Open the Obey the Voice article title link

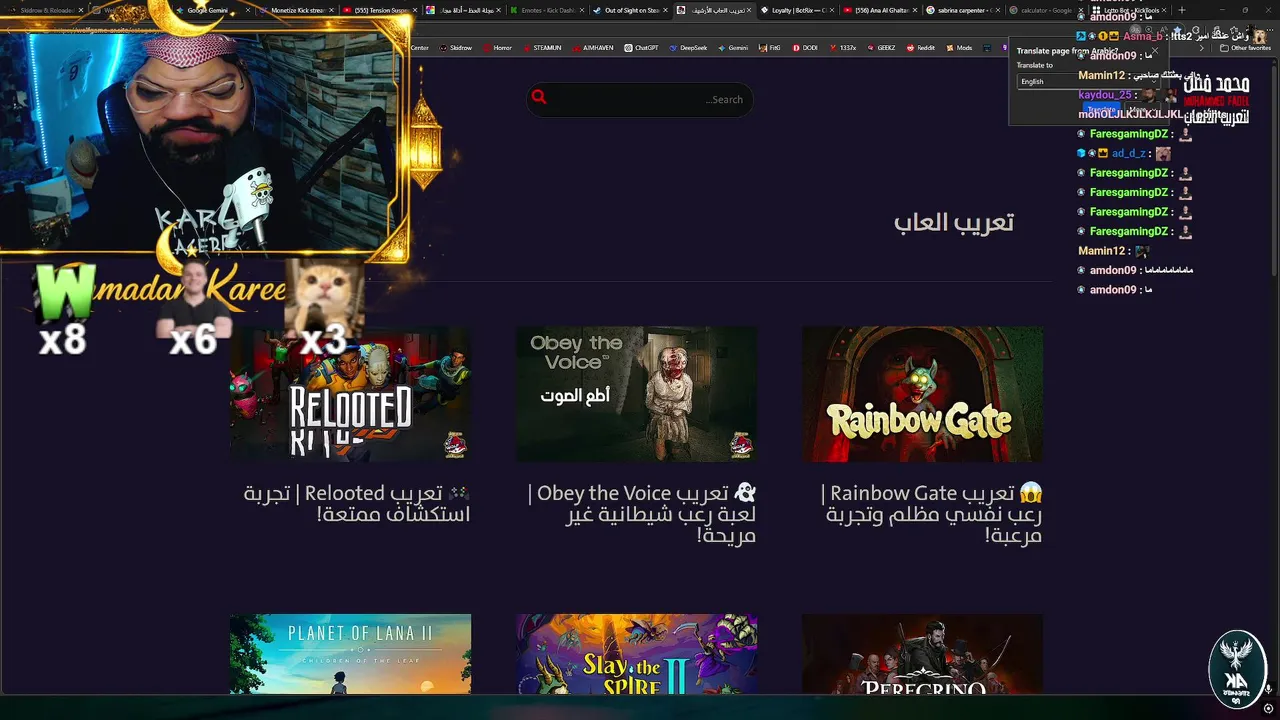[x=642, y=514]
